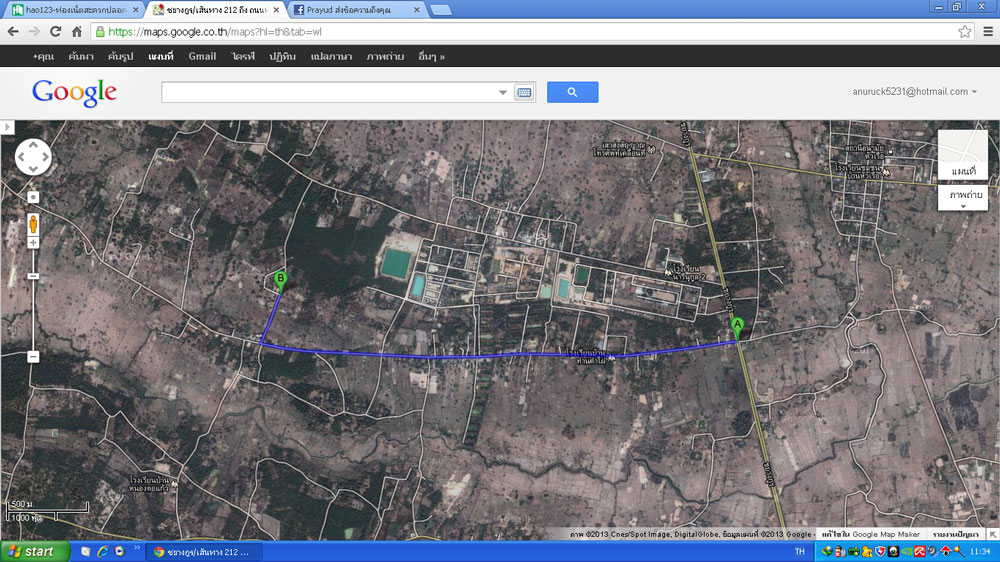Screen dimensions: 1000x562
Task: Open Gmail from Google top bar
Action: 202,56
